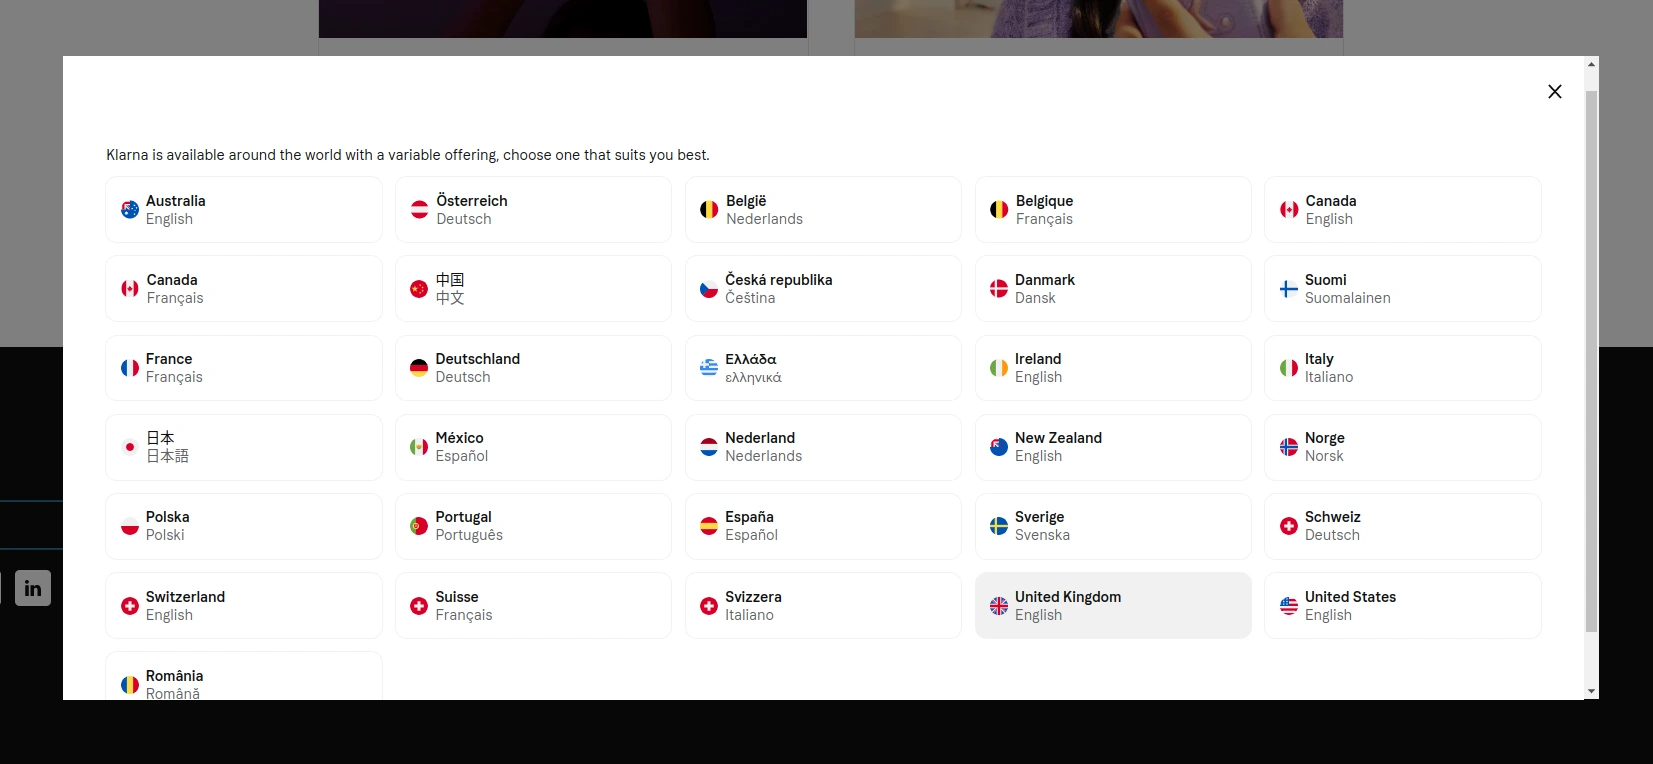Click the New Zealand flag icon
The image size is (1653, 764).
tap(999, 447)
